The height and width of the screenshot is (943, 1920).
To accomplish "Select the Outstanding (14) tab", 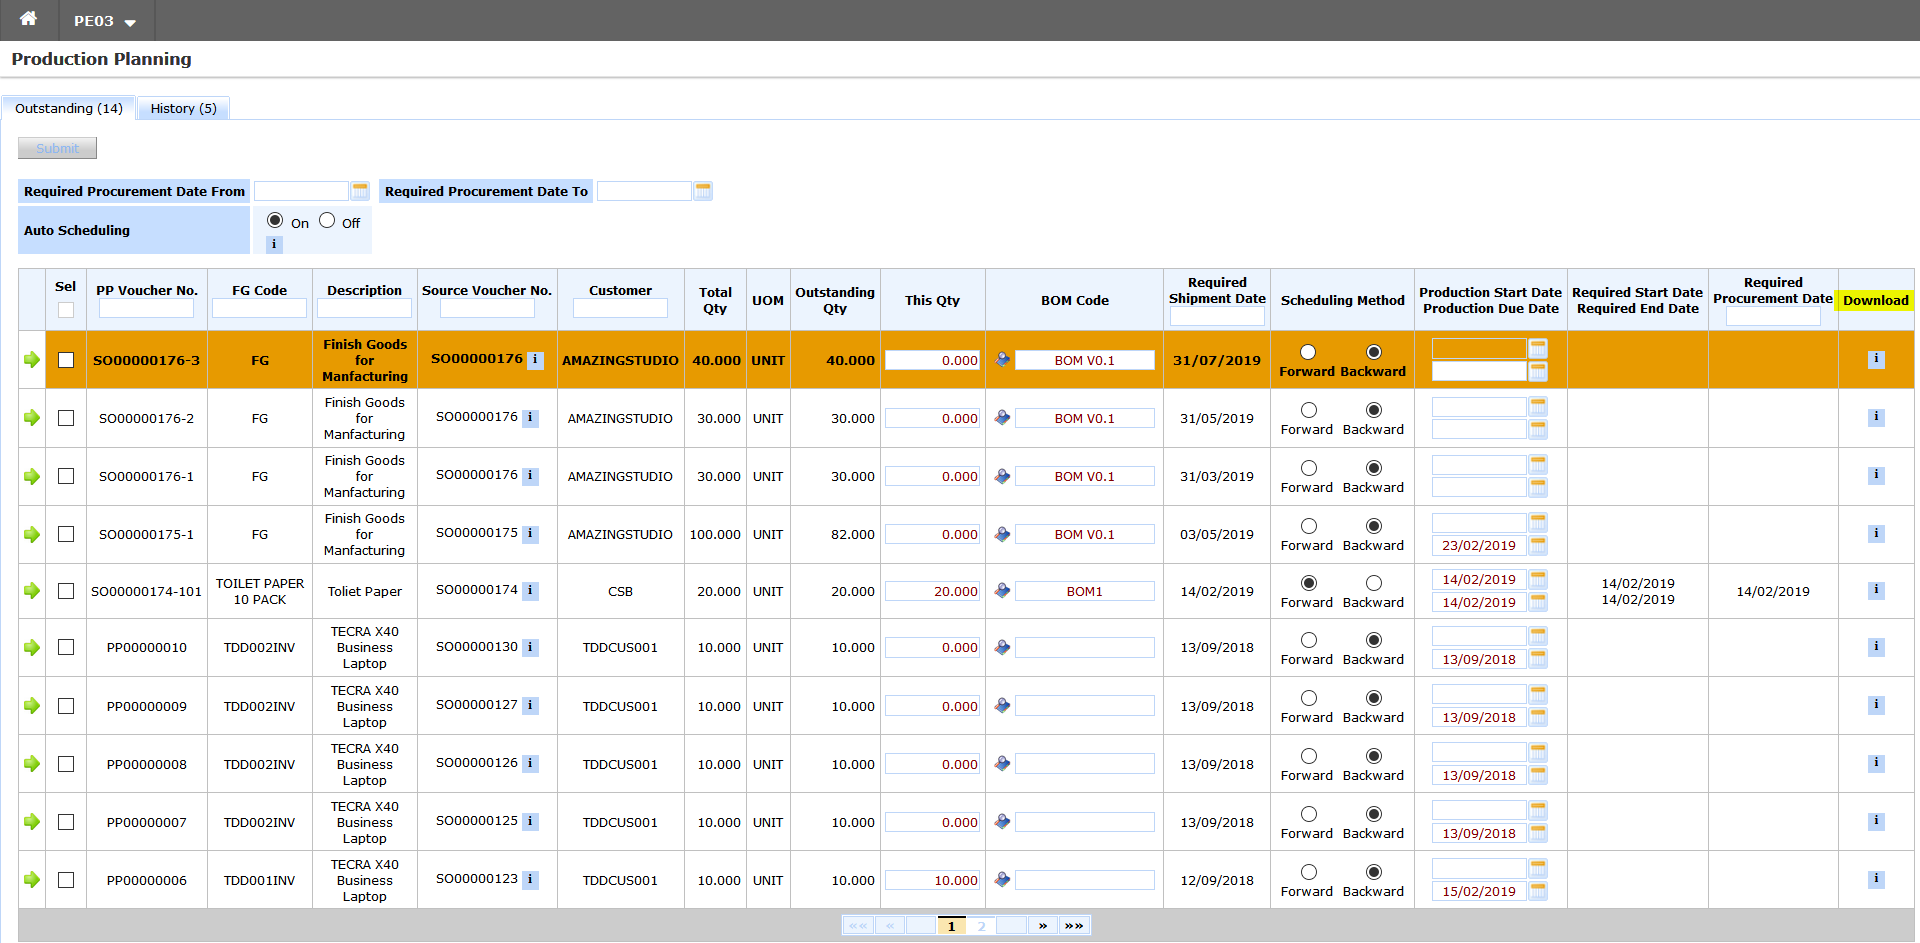I will [x=68, y=108].
